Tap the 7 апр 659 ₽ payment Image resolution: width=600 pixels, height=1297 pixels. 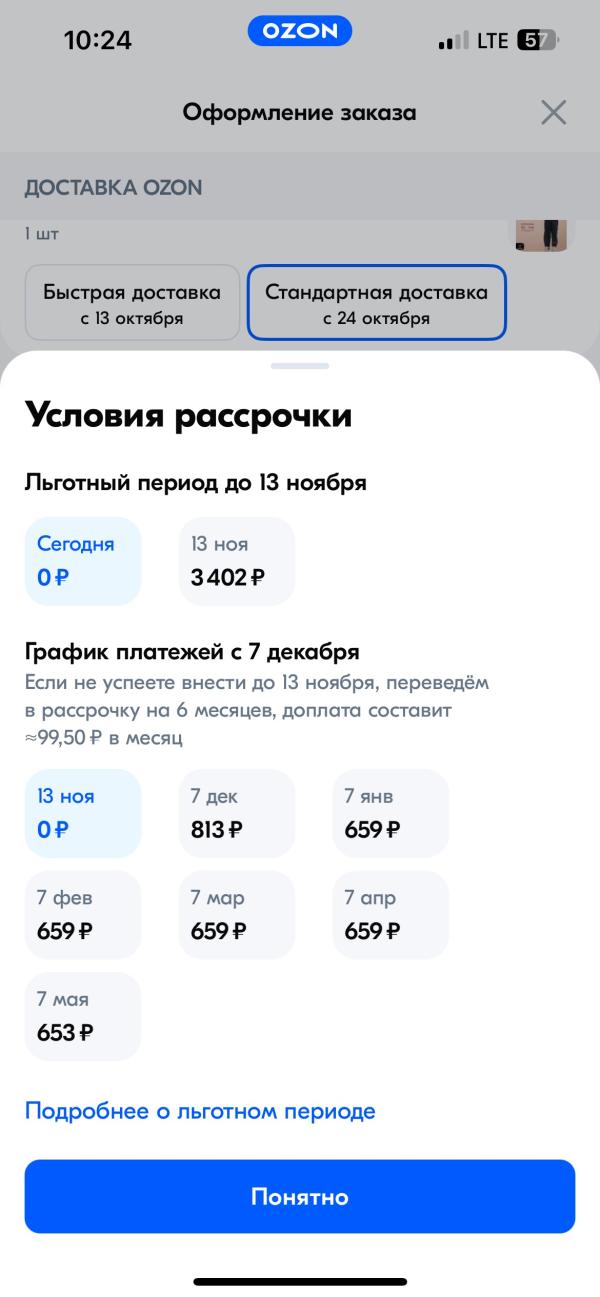coord(391,915)
